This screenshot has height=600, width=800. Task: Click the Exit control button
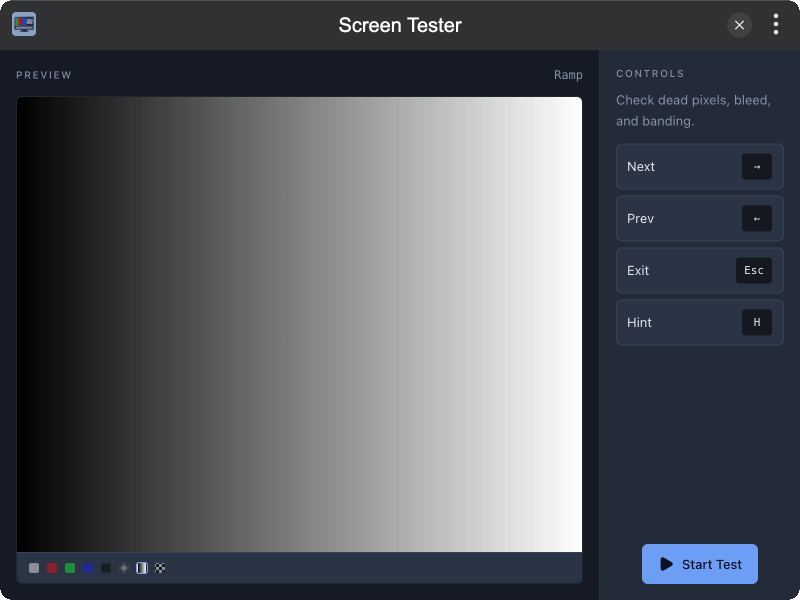click(699, 270)
